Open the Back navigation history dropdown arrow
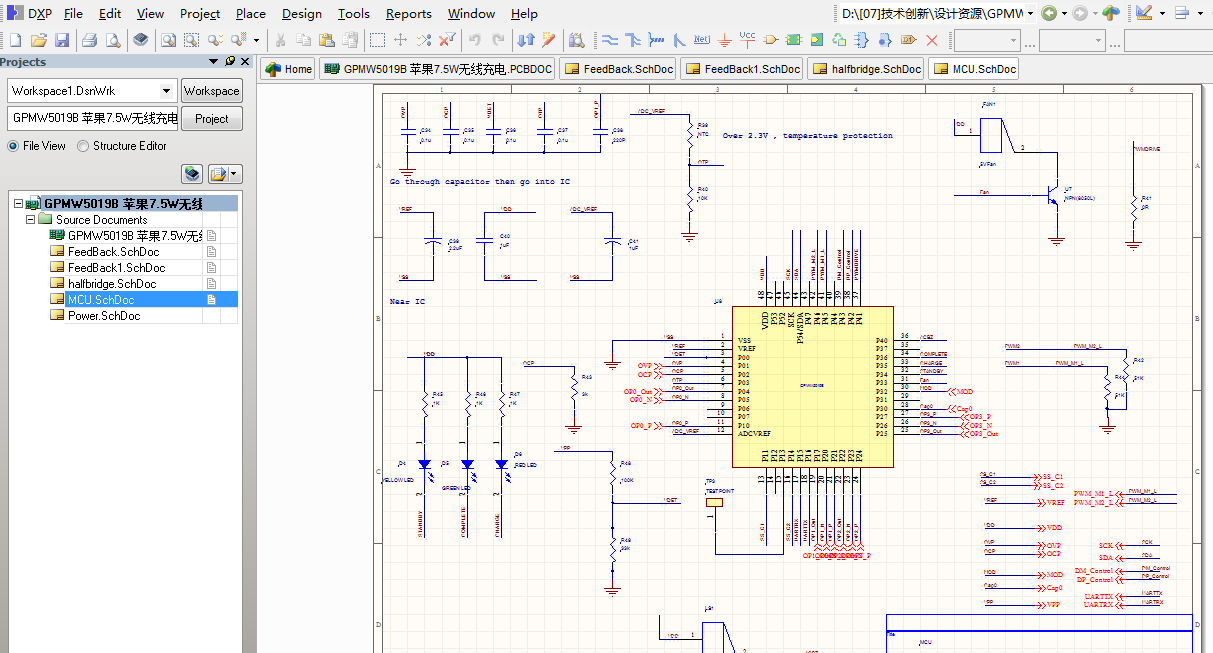This screenshot has width=1213, height=653. click(1063, 14)
